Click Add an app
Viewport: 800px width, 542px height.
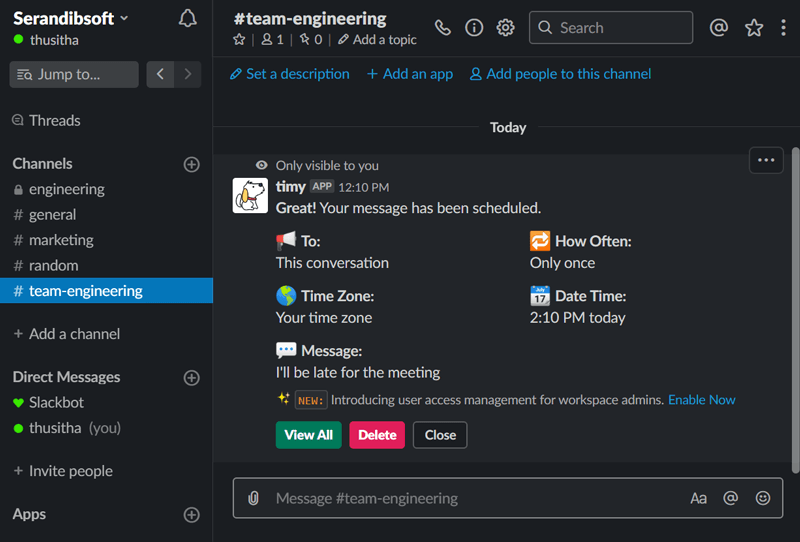click(x=410, y=74)
